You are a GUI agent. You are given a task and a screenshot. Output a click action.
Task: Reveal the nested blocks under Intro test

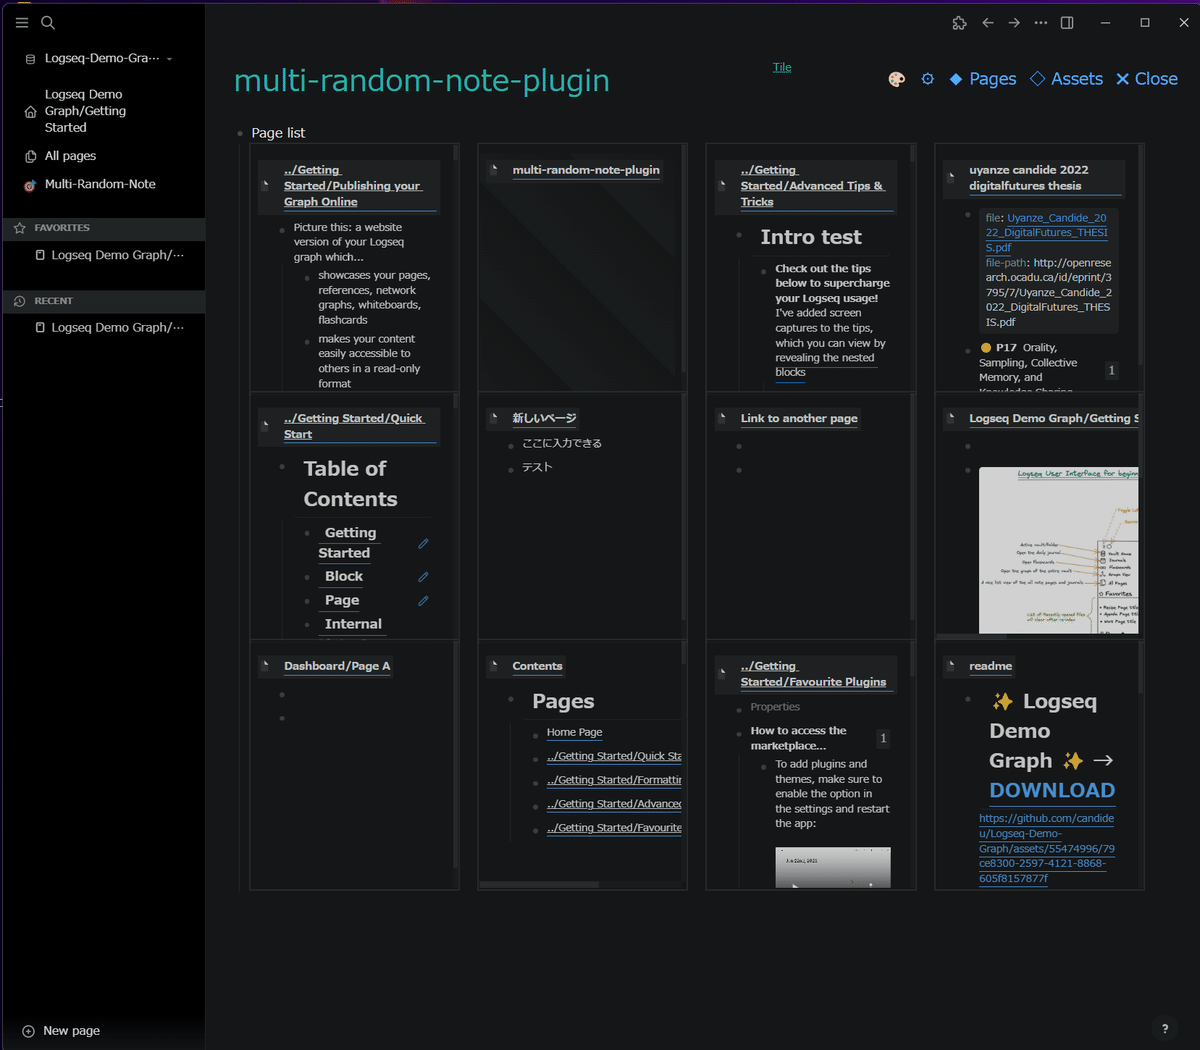(790, 372)
